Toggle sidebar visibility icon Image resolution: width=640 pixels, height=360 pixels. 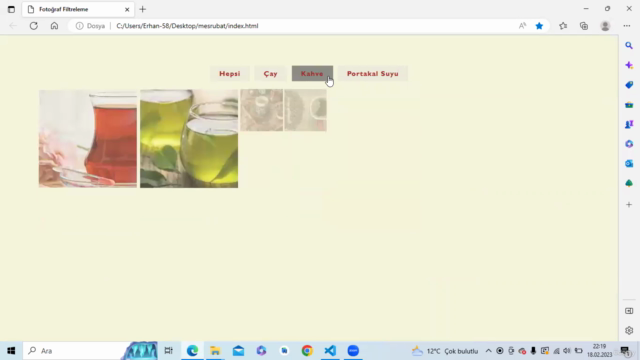629,311
